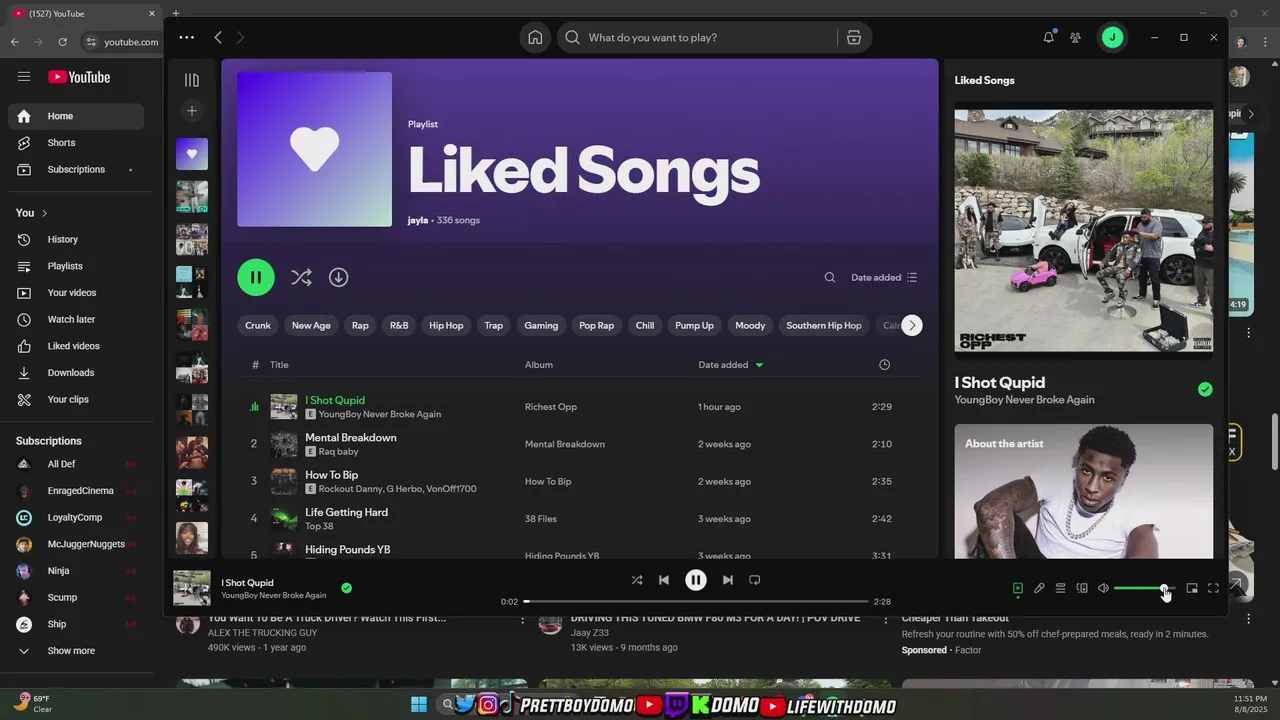Open Browse icon in search bar

(854, 37)
